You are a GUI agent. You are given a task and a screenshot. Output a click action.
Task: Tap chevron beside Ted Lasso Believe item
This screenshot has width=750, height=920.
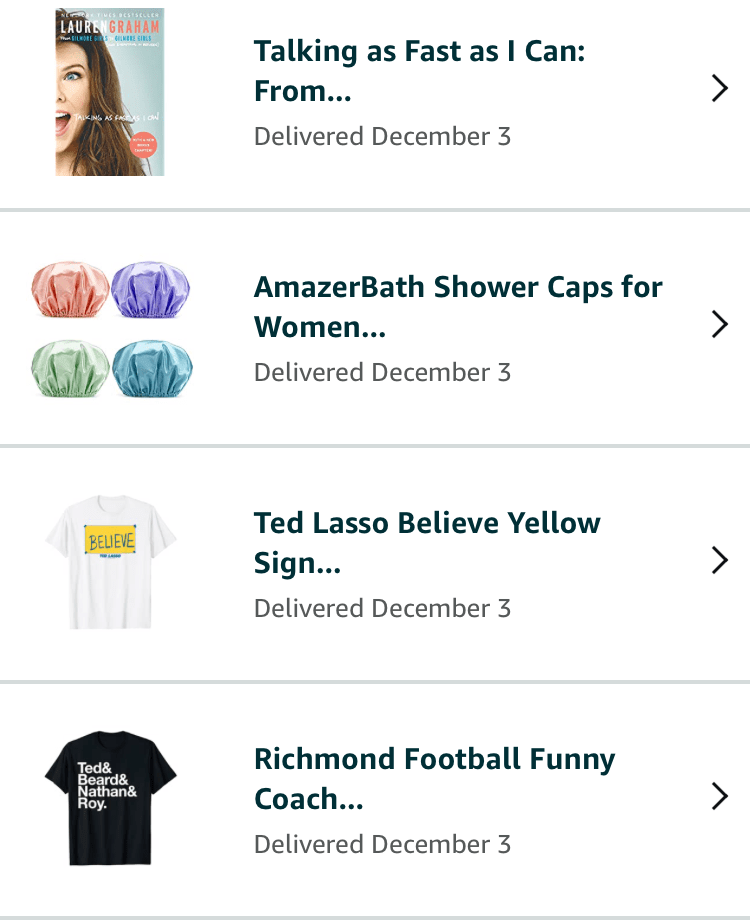point(719,561)
